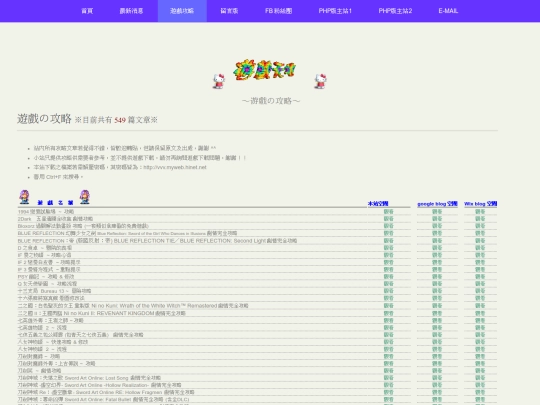The height and width of the screenshot is (405, 540).
Task: Open Wix blog 觀看 for REVENANT KINGDOM row
Action: pyautogui.click(x=480, y=313)
